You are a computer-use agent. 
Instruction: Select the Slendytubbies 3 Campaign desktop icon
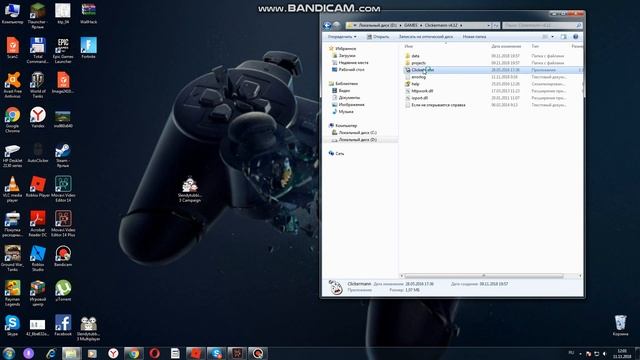190,189
